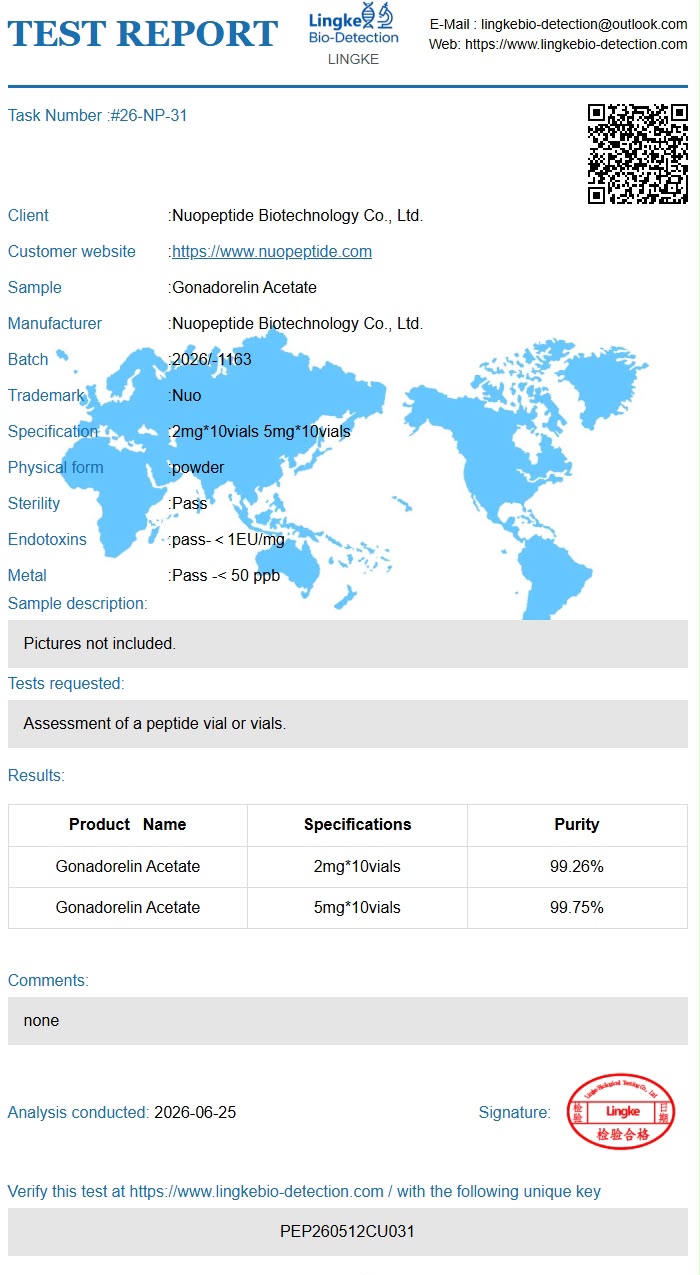The width and height of the screenshot is (700, 1275).
Task: Click the analysis date 2026-06-25
Action: pyautogui.click(x=195, y=1113)
